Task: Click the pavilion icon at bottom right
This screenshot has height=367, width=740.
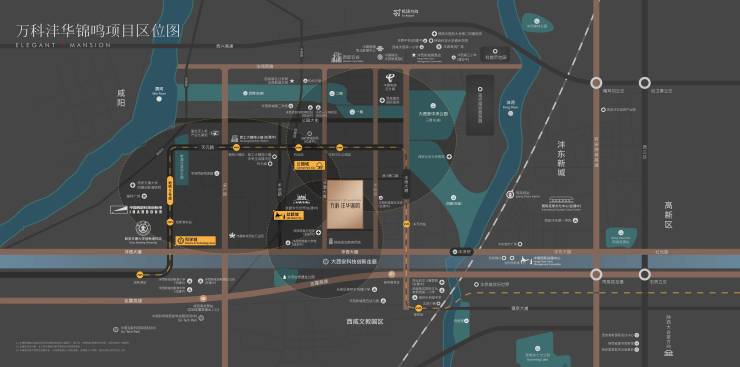Action: pyautogui.click(x=668, y=352)
